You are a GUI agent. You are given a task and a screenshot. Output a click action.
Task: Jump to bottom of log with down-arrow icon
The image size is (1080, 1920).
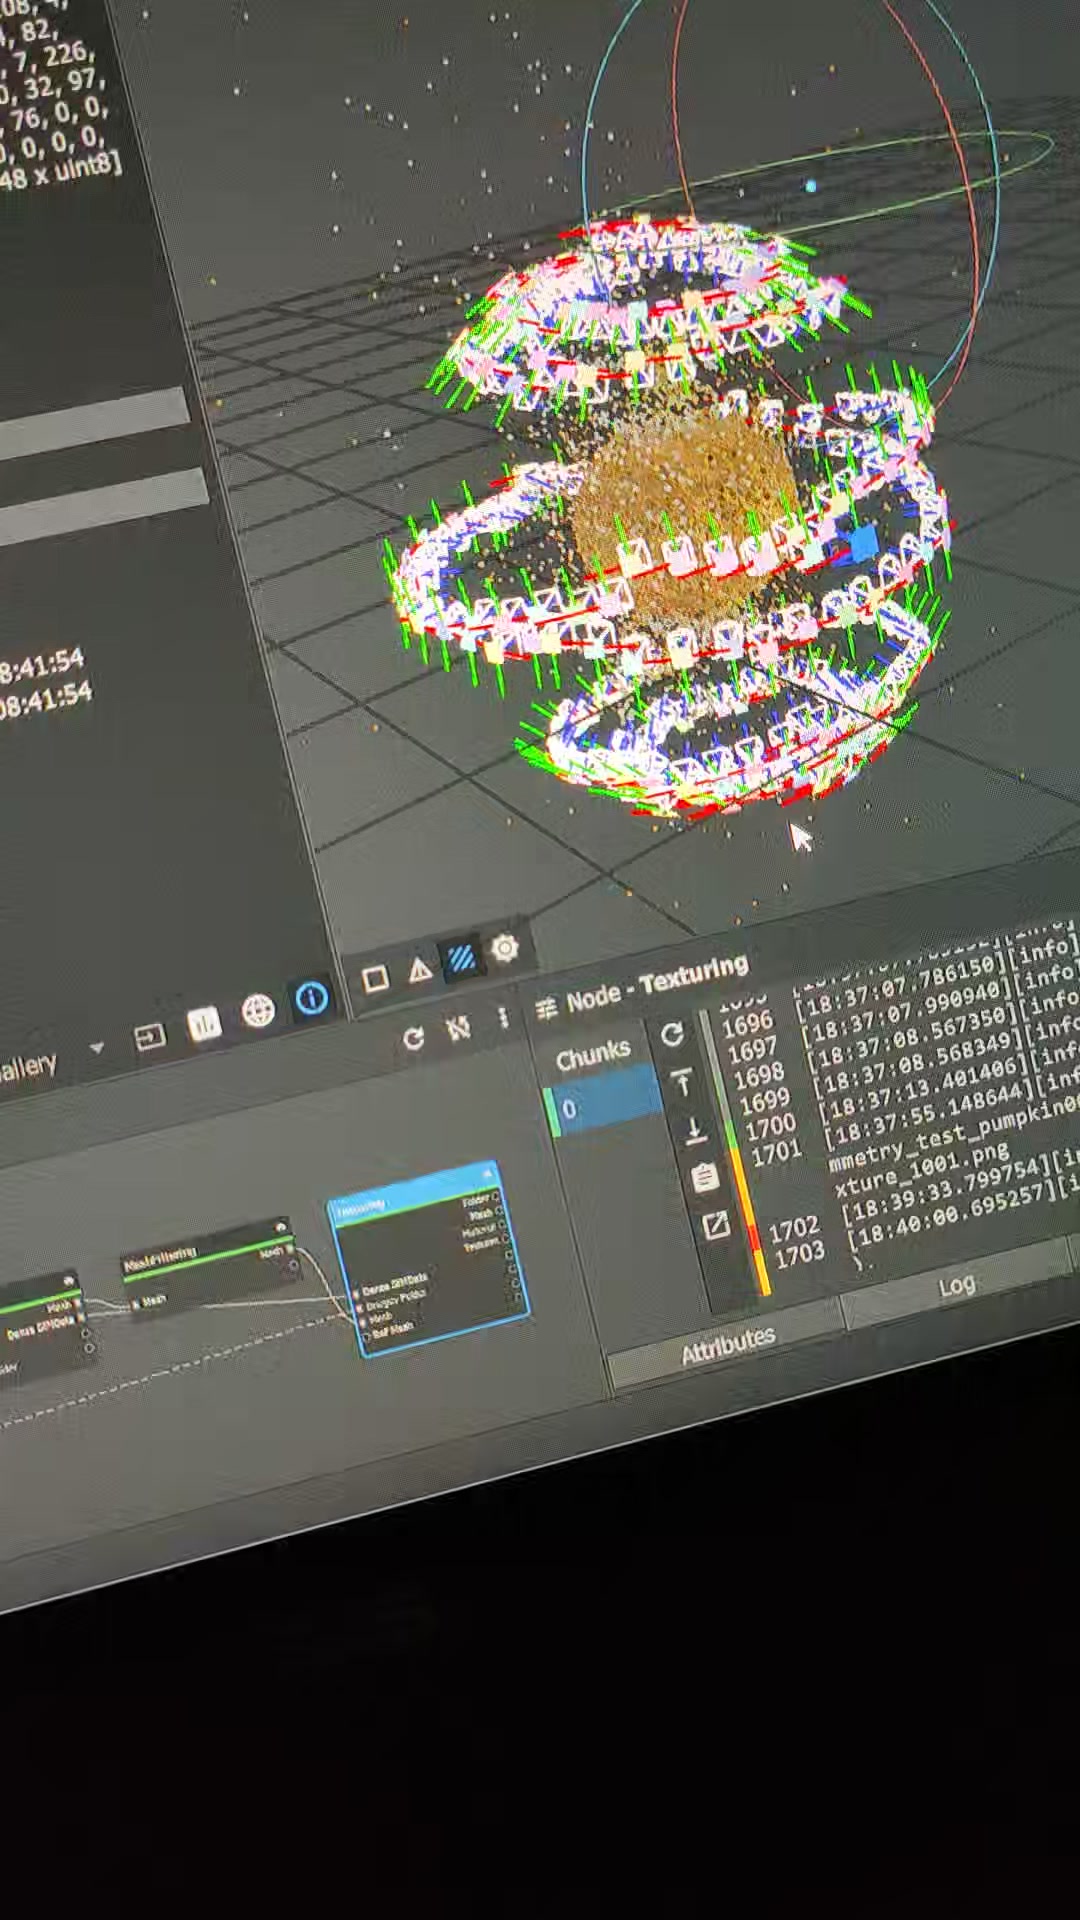[694, 1131]
